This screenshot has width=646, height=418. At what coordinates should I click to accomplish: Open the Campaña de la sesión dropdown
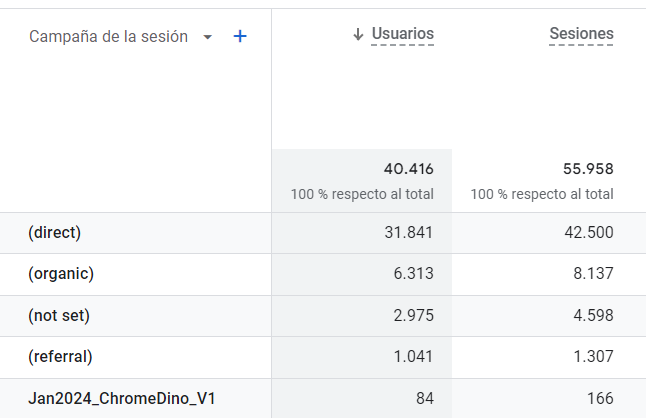point(208,37)
